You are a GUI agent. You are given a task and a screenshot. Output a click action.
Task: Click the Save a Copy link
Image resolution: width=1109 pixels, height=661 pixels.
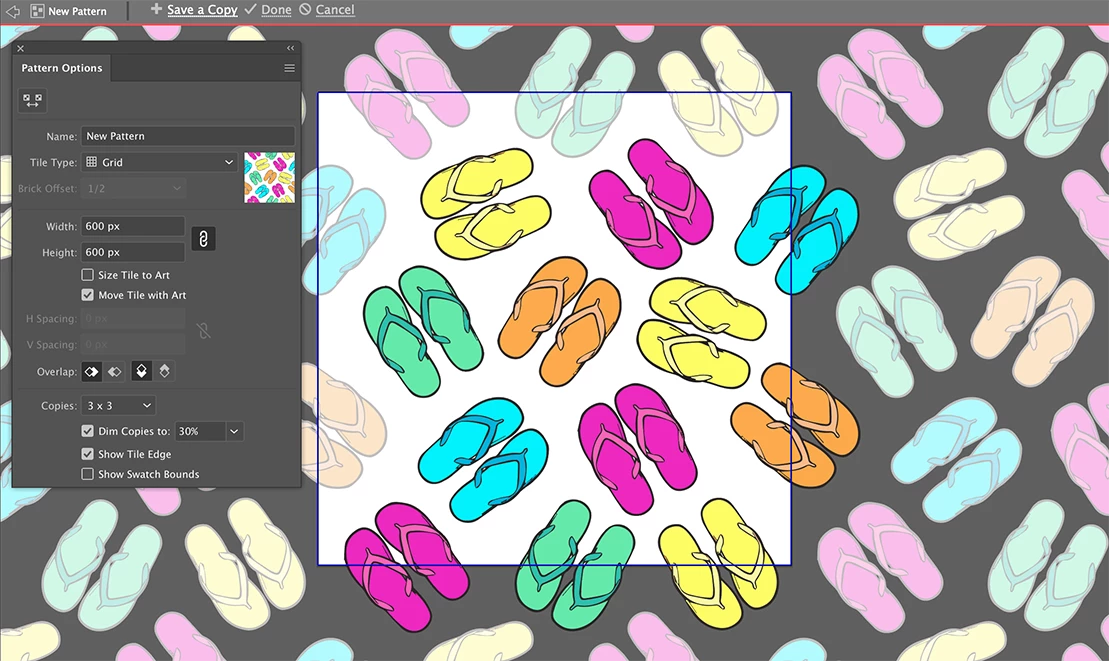(202, 9)
